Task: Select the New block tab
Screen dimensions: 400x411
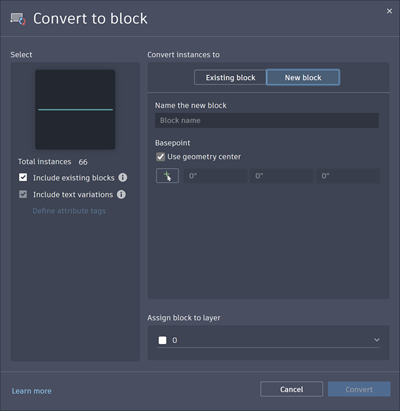Action: click(x=303, y=77)
